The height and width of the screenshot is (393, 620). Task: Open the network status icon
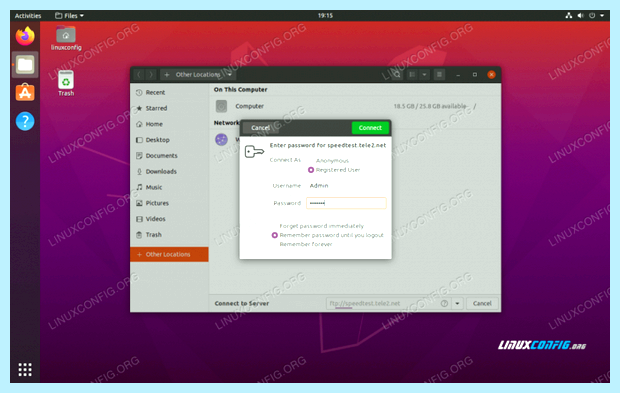pyautogui.click(x=569, y=15)
